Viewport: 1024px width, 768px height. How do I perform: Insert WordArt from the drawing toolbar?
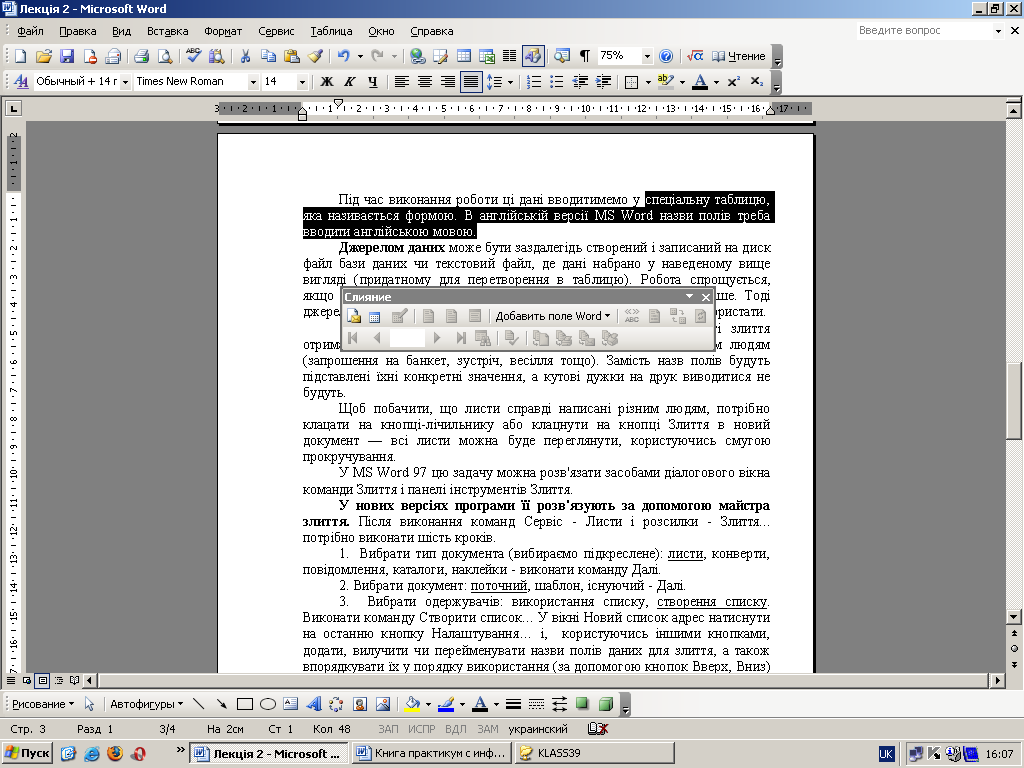313,704
